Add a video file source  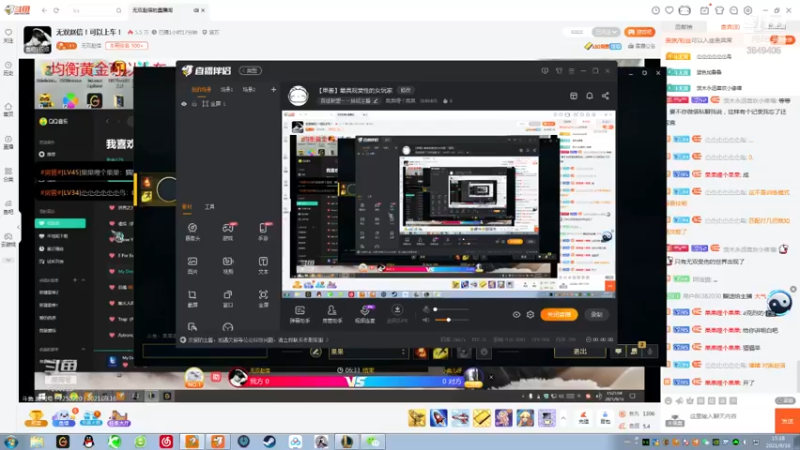tap(228, 265)
